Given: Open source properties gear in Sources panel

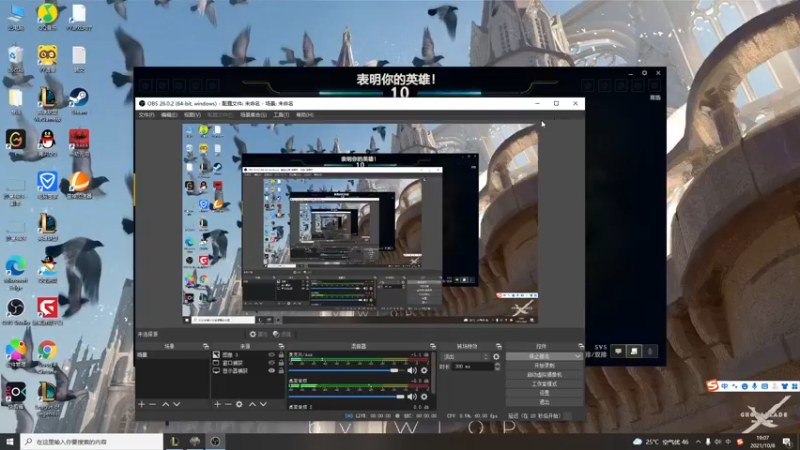Looking at the screenshot, I should [239, 404].
